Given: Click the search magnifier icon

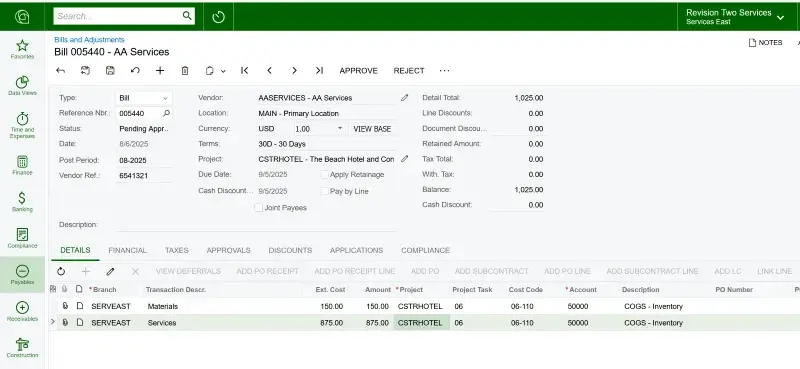Looking at the screenshot, I should click(187, 16).
